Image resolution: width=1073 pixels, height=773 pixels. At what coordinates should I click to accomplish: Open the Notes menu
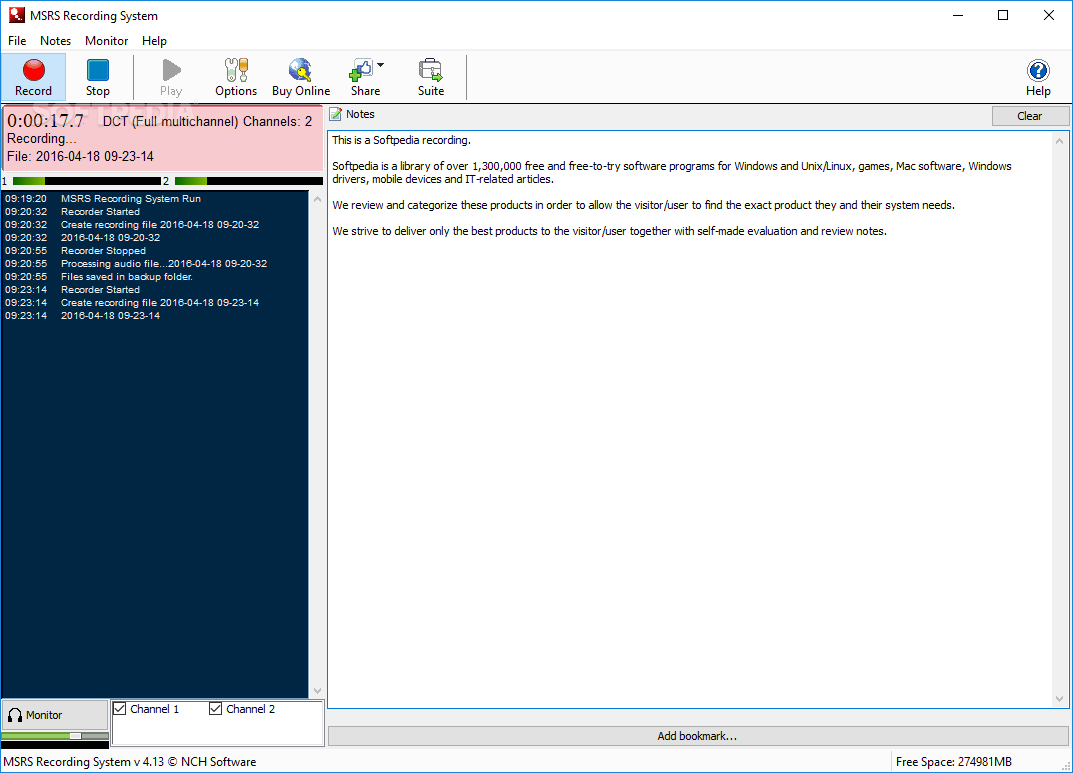(55, 41)
